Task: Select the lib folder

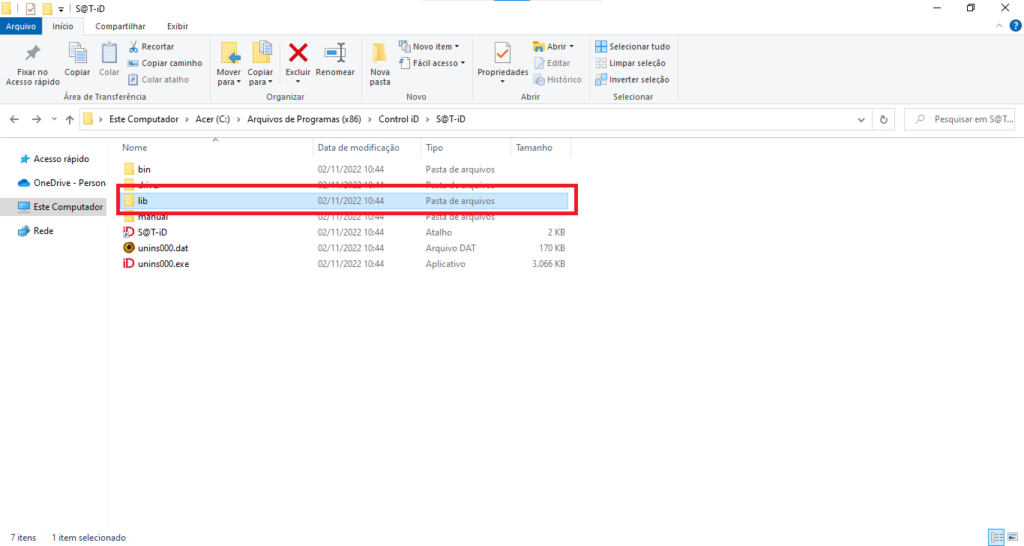Action: [344, 201]
